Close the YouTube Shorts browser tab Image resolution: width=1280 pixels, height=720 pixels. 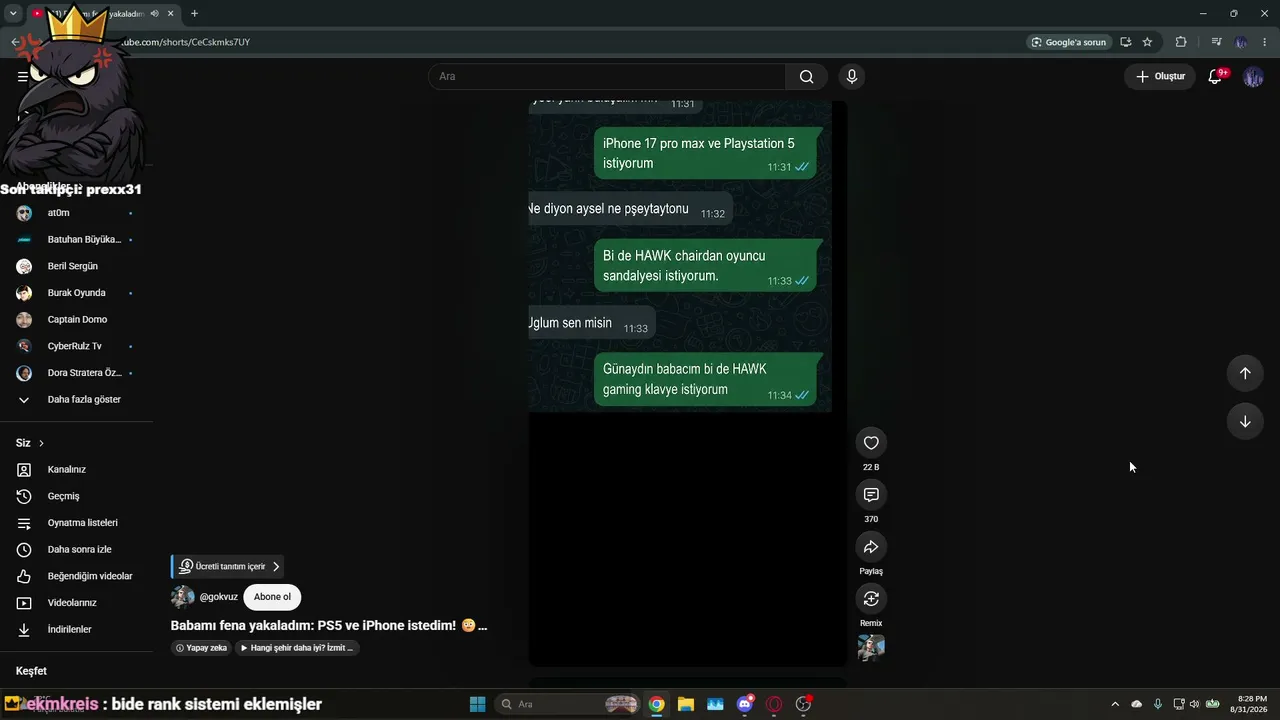click(171, 13)
